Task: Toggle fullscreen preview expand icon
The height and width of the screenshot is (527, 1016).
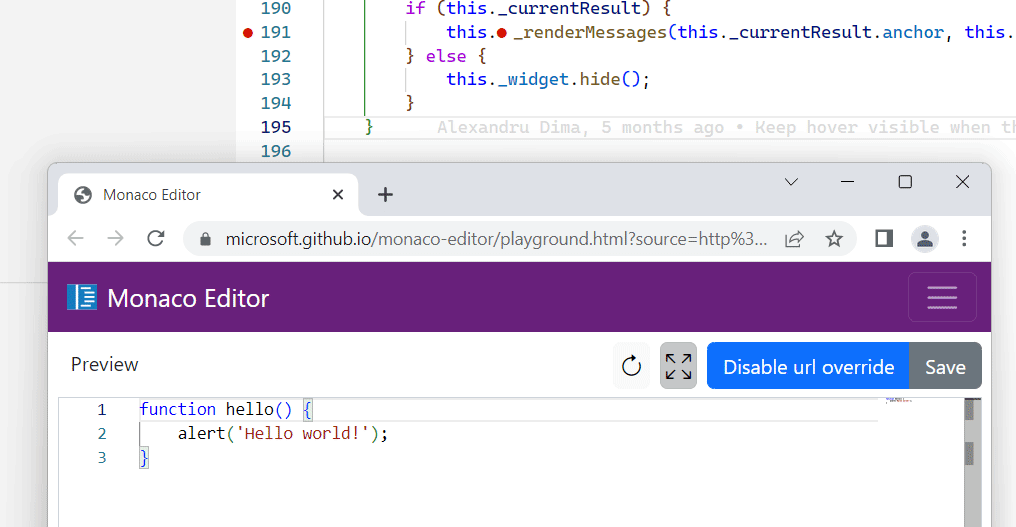Action: tap(678, 366)
